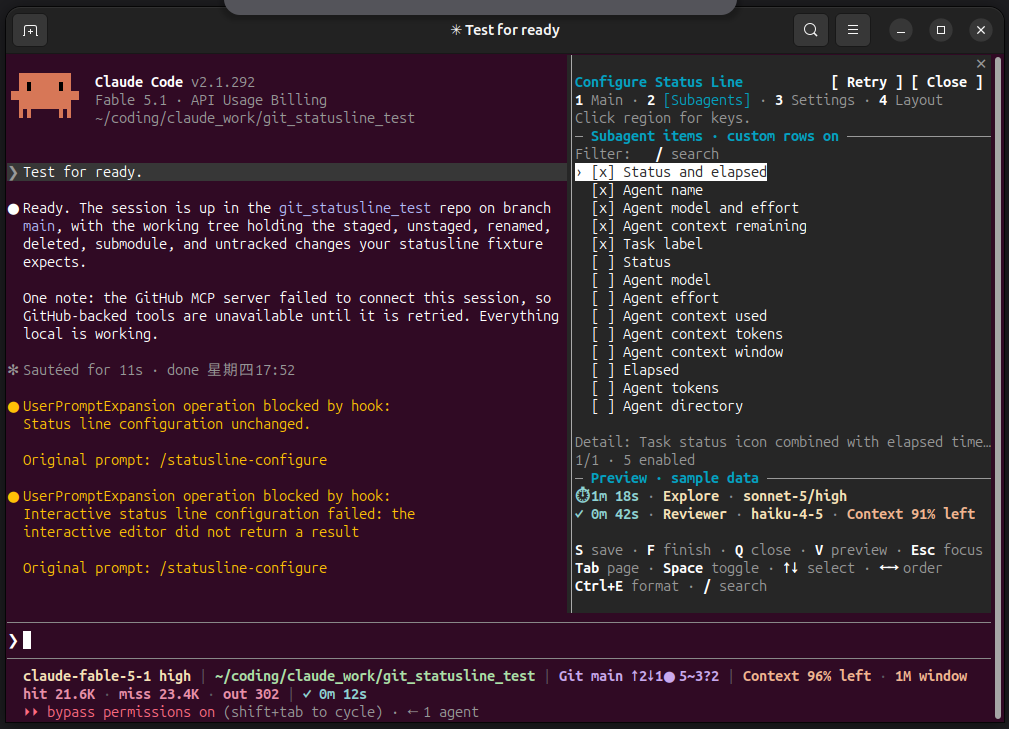Screen dimensions: 1009x729
Task: Open the 4 Layout tab
Action: pyautogui.click(x=911, y=100)
